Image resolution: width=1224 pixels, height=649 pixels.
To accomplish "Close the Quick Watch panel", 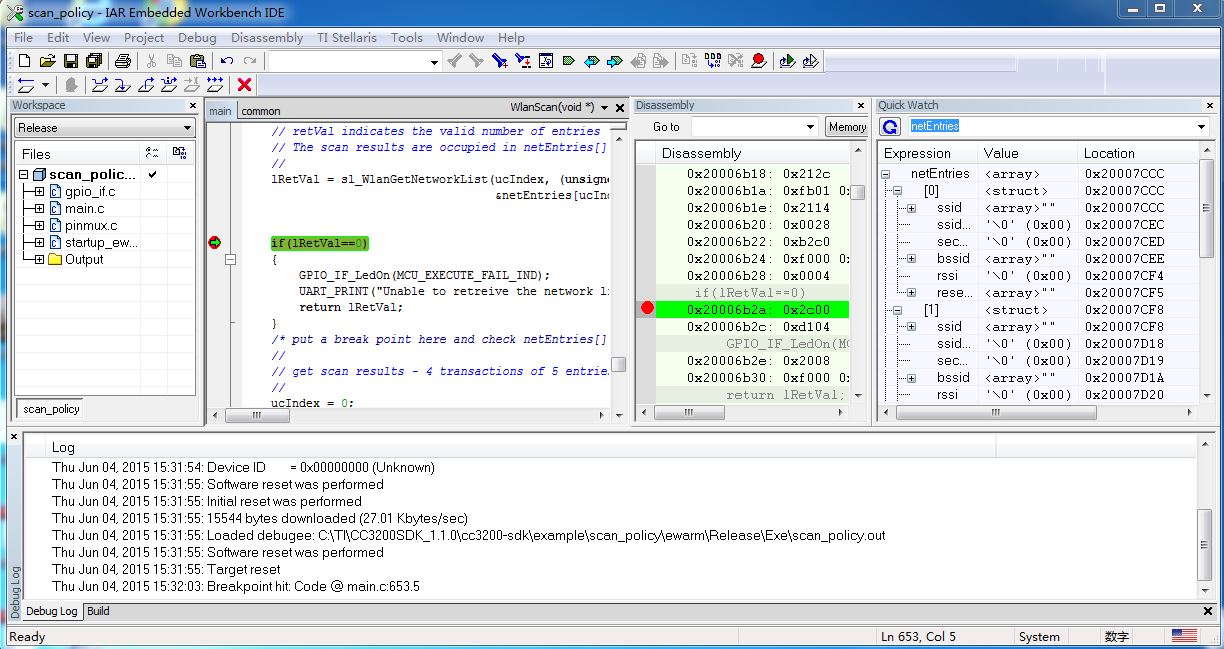I will tap(1208, 105).
